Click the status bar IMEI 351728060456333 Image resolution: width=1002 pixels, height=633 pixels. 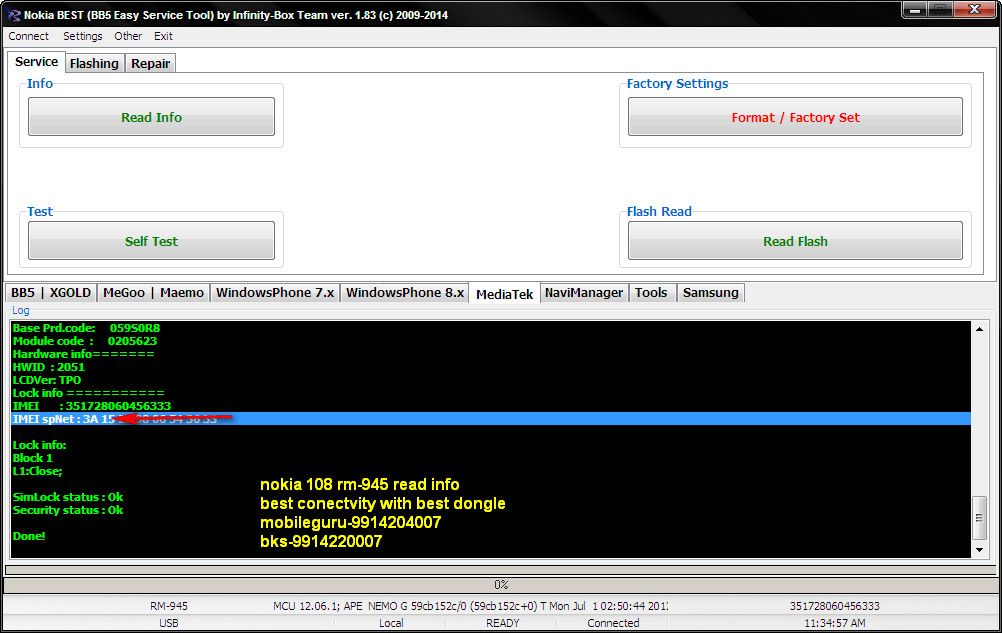pos(835,606)
